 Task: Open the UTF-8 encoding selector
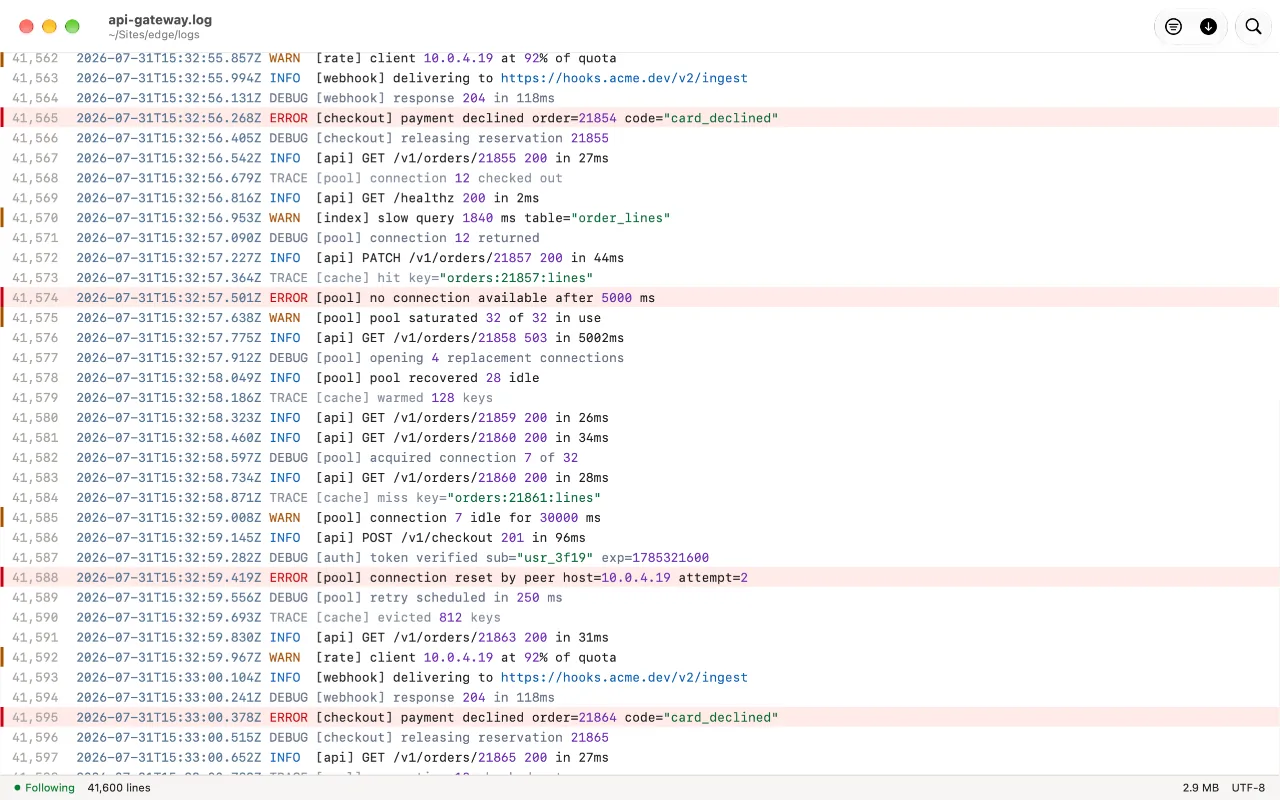coord(1248,788)
